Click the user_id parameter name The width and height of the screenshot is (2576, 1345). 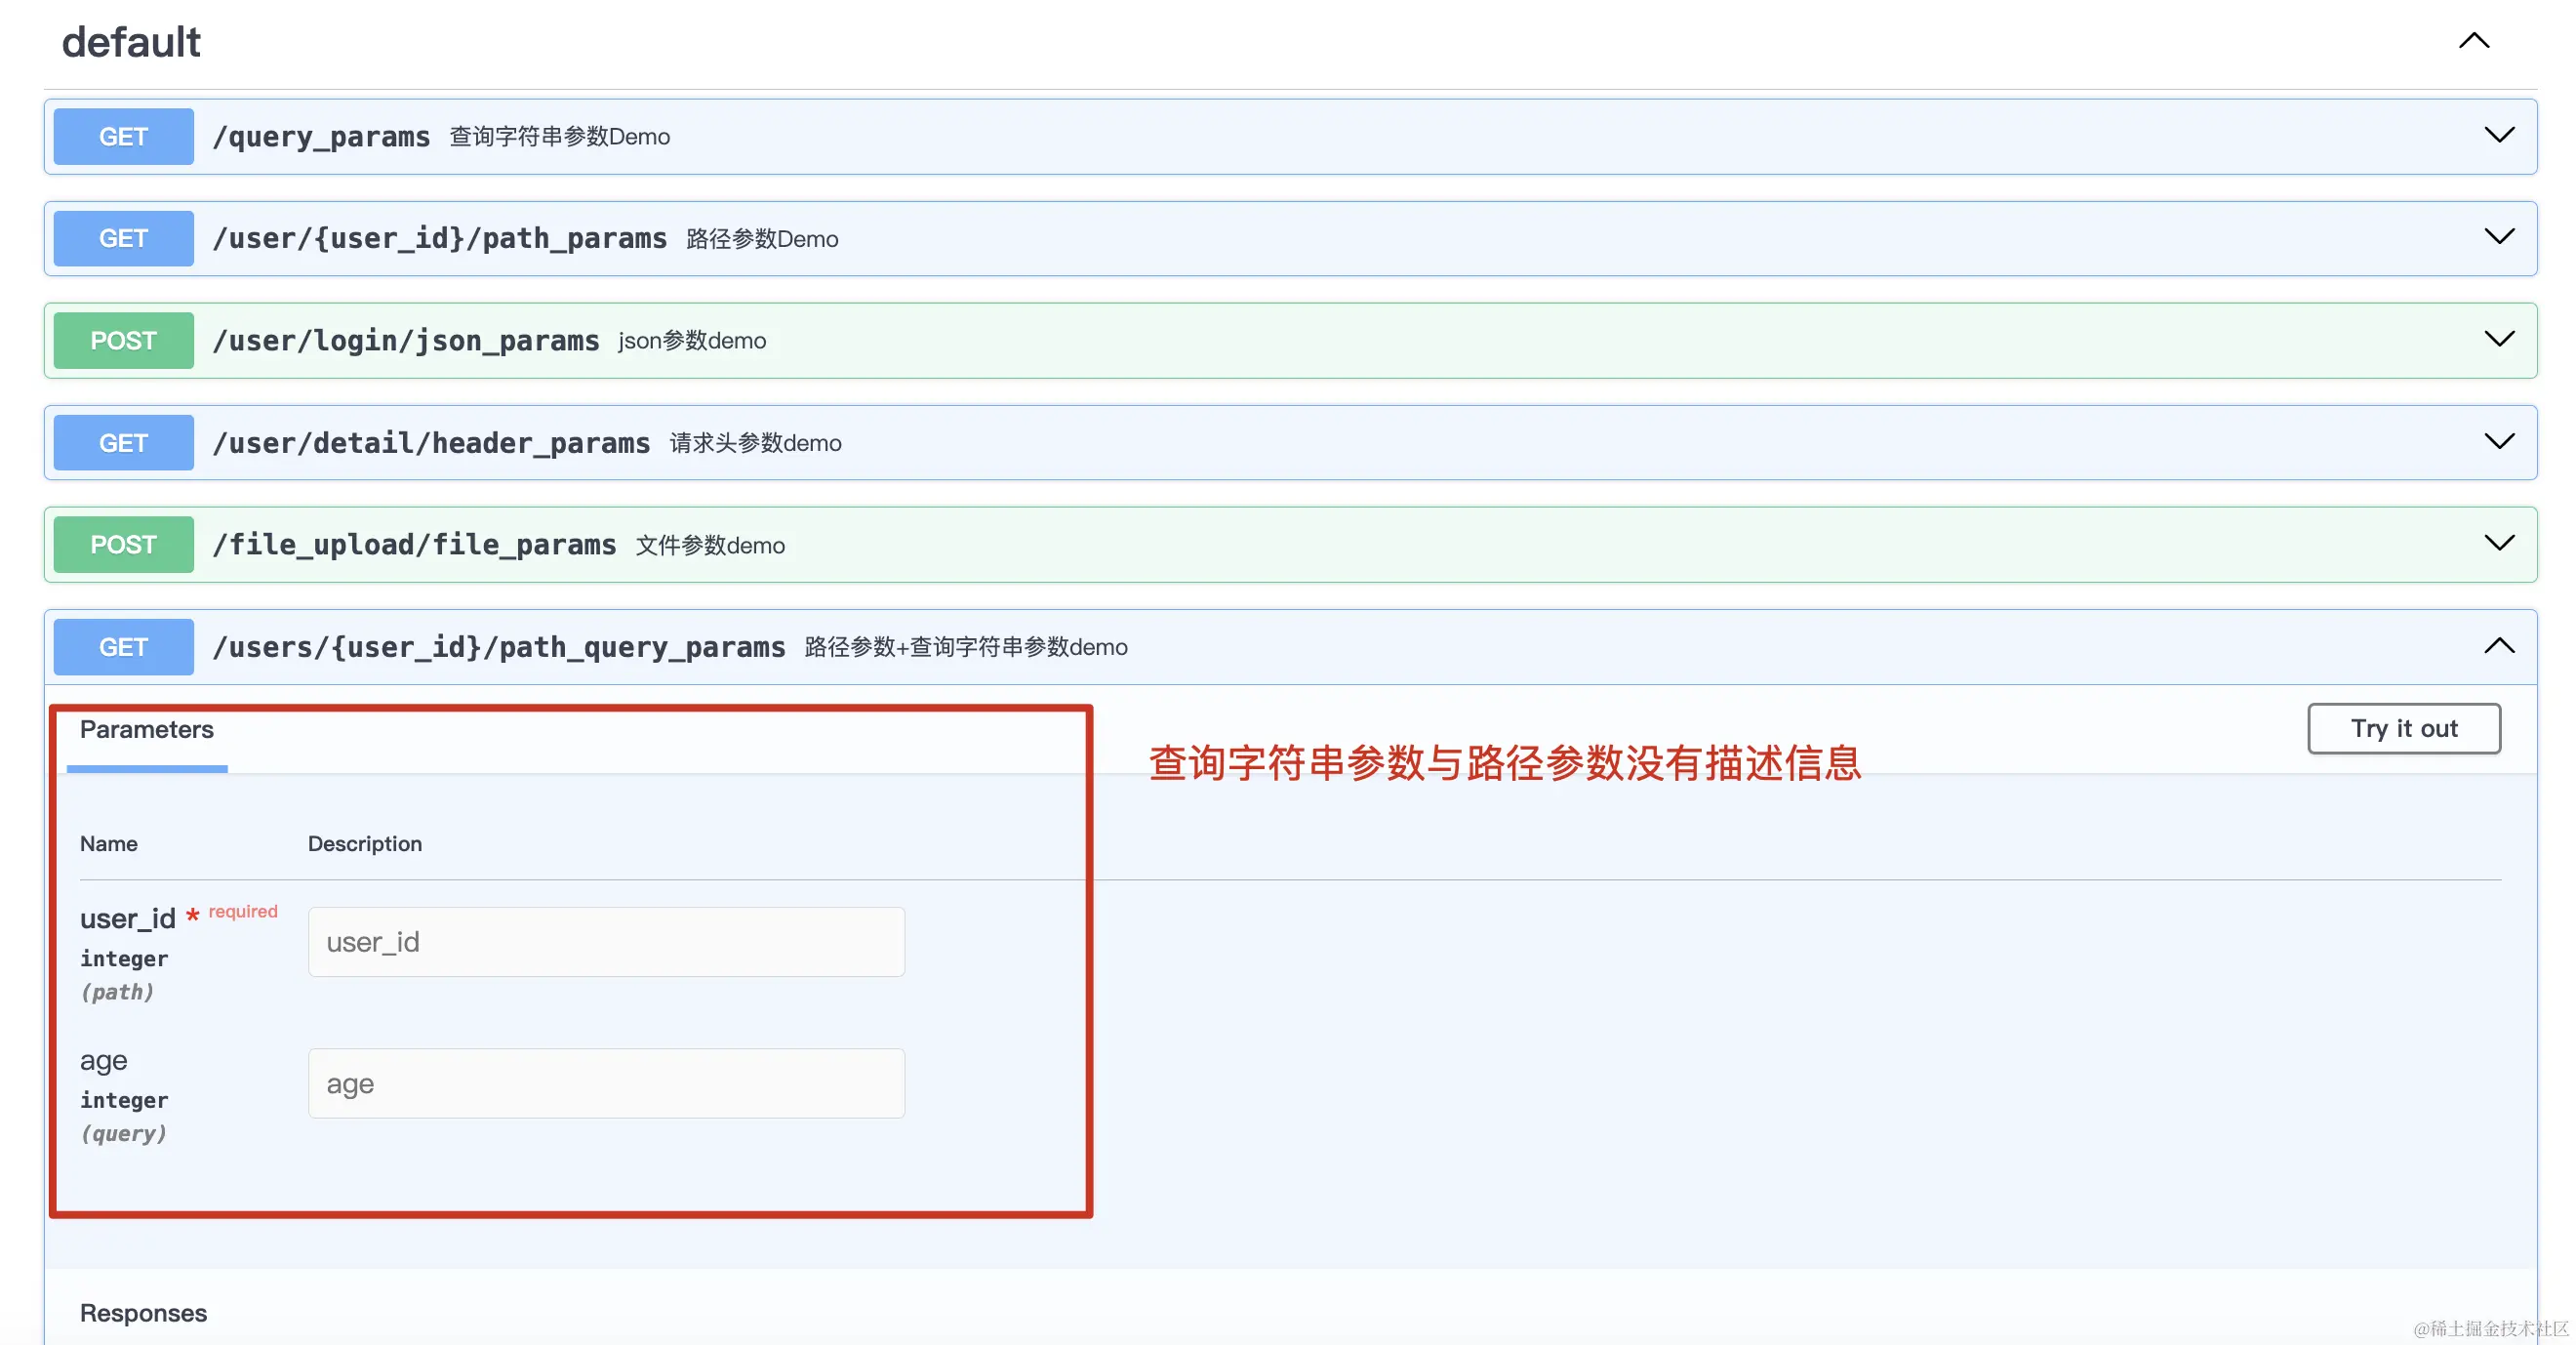(127, 919)
